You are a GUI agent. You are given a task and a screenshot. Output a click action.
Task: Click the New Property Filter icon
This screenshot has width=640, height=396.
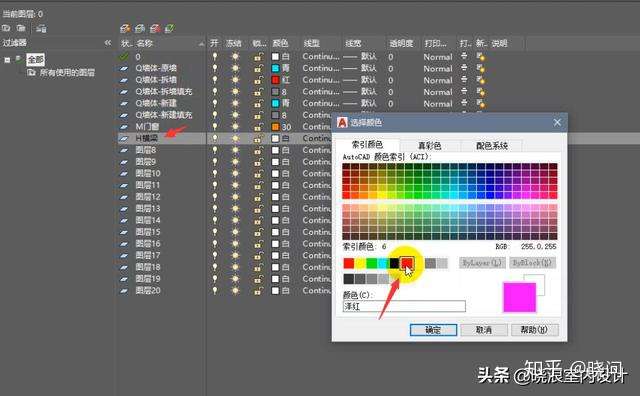(x=6, y=28)
